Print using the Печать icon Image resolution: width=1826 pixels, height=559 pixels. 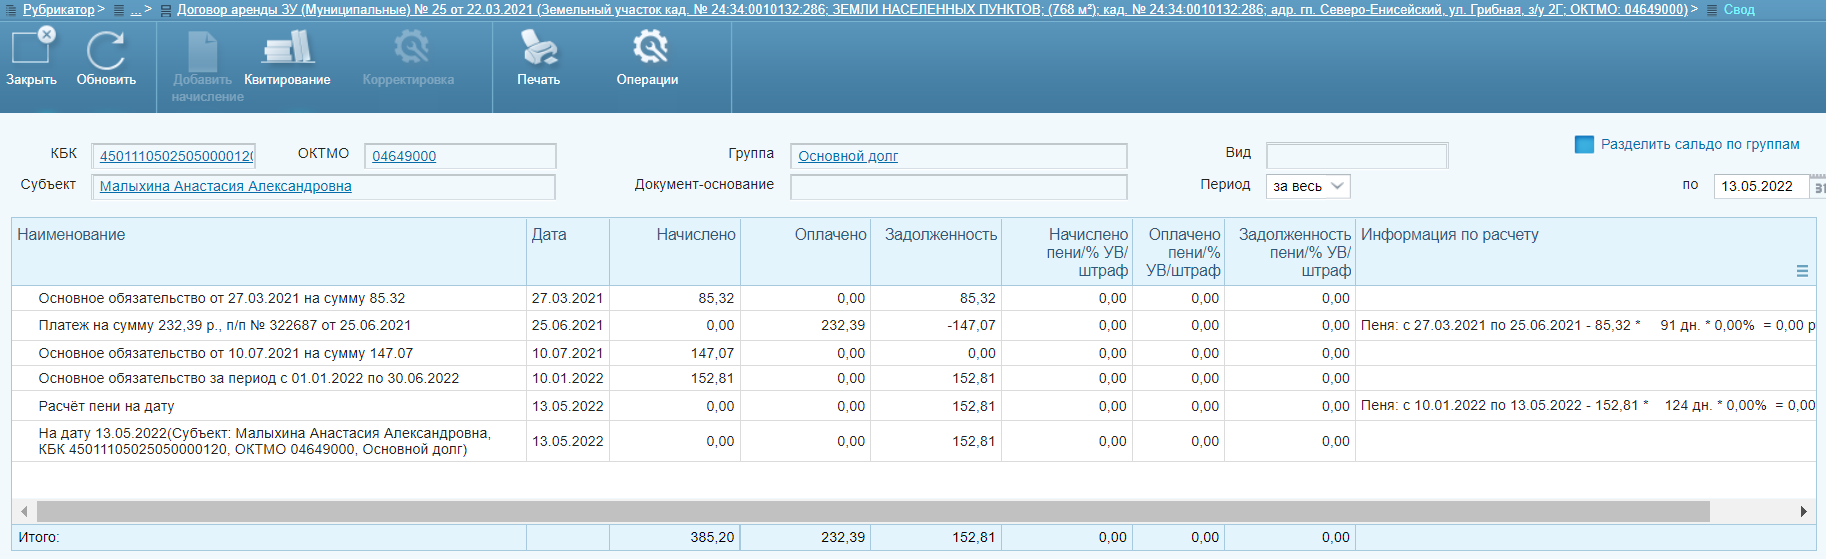click(539, 47)
